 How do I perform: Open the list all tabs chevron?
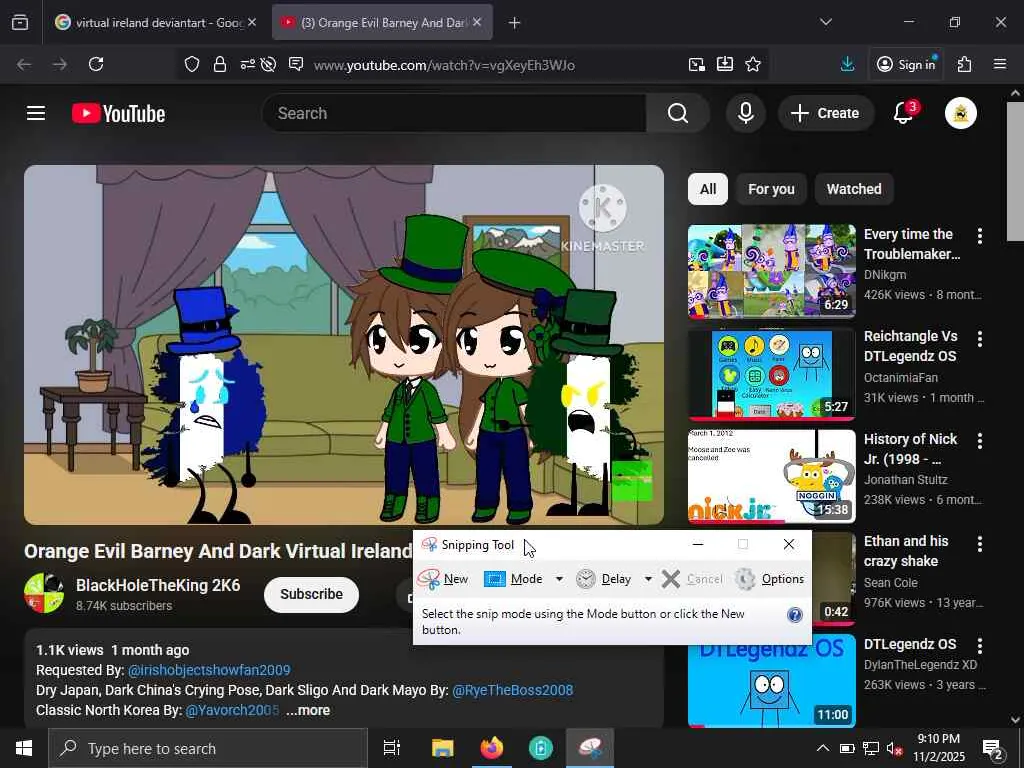[x=825, y=22]
